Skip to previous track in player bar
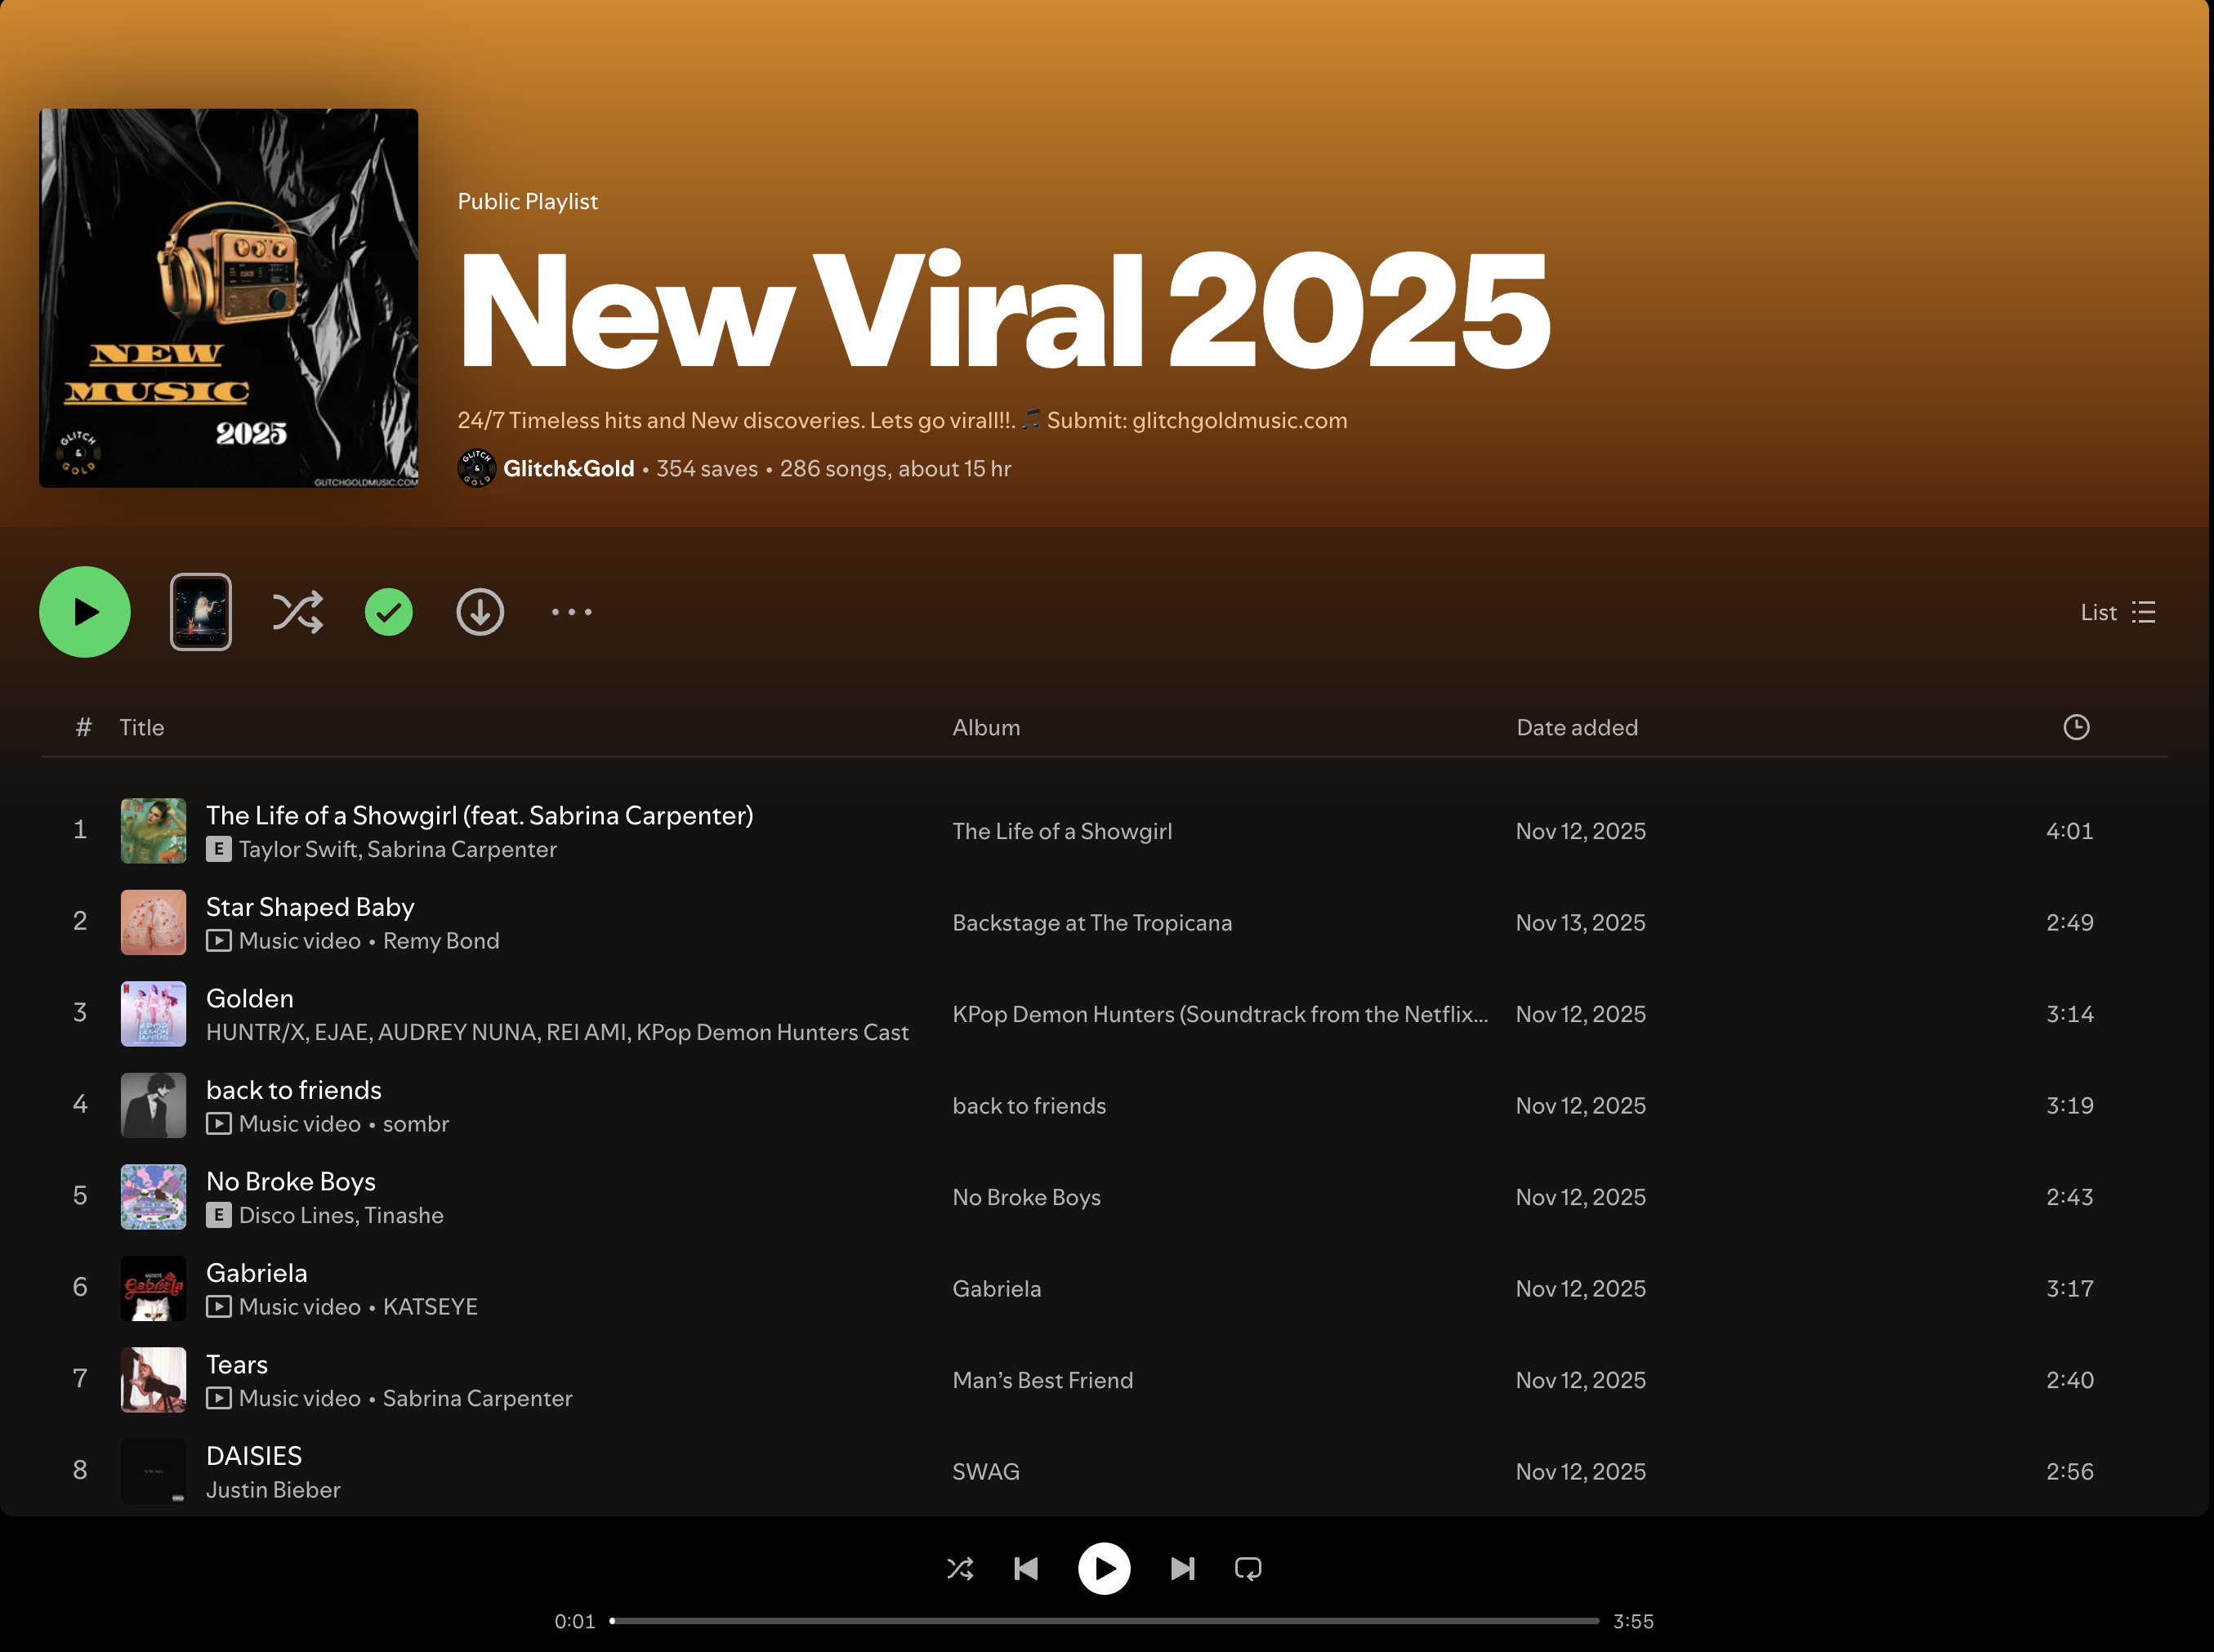 (1026, 1568)
